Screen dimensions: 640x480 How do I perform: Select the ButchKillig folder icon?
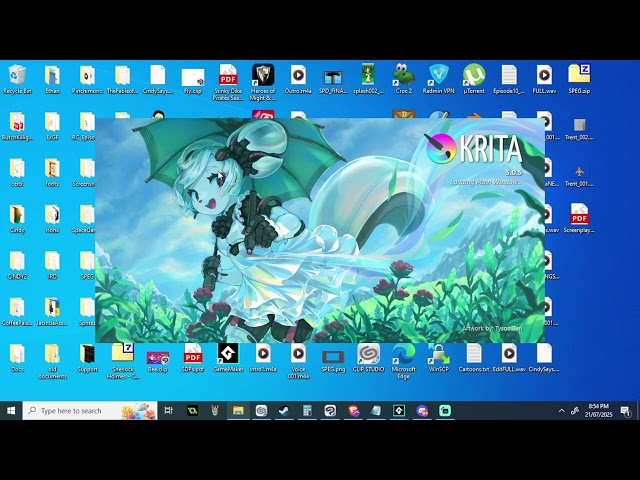tap(17, 125)
